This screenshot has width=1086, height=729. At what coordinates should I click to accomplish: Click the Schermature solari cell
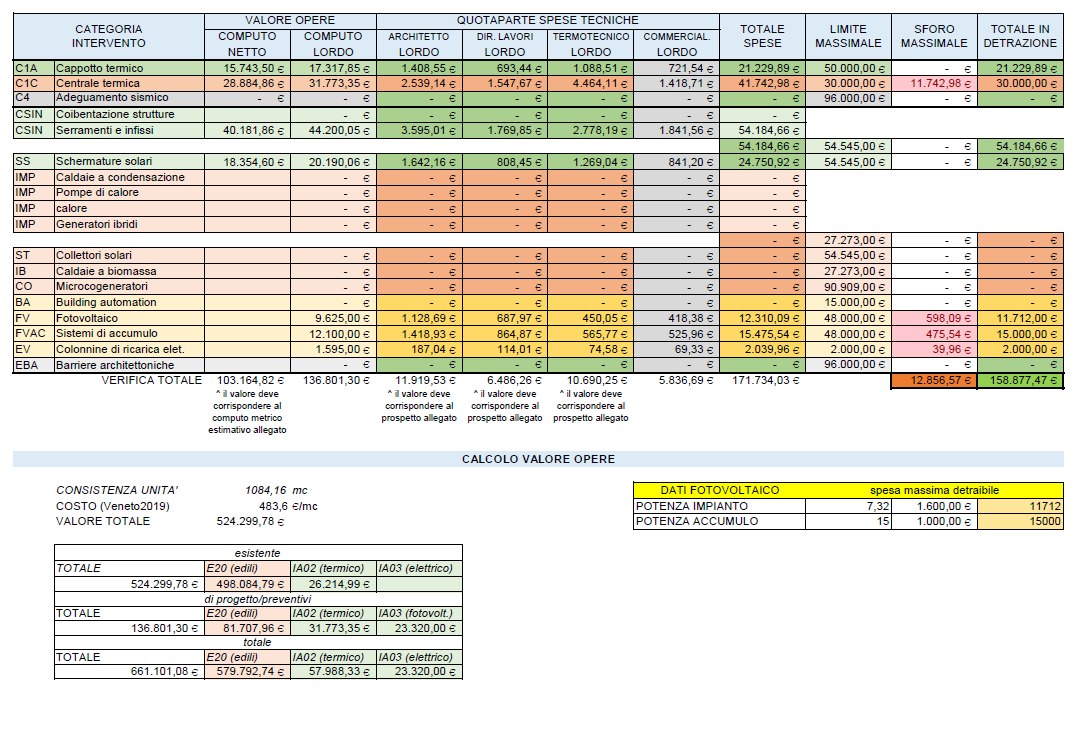click(x=130, y=162)
